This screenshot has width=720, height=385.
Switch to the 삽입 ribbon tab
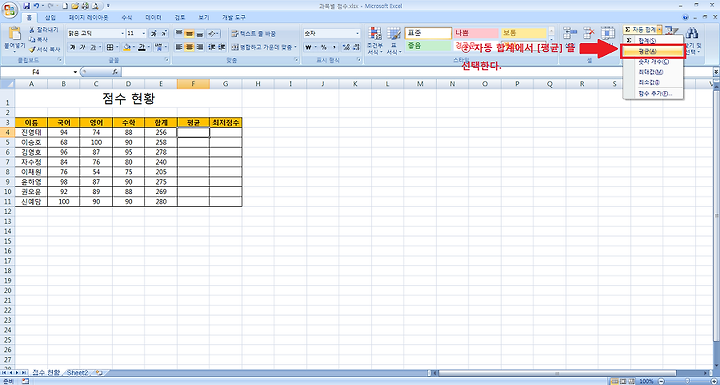50,17
